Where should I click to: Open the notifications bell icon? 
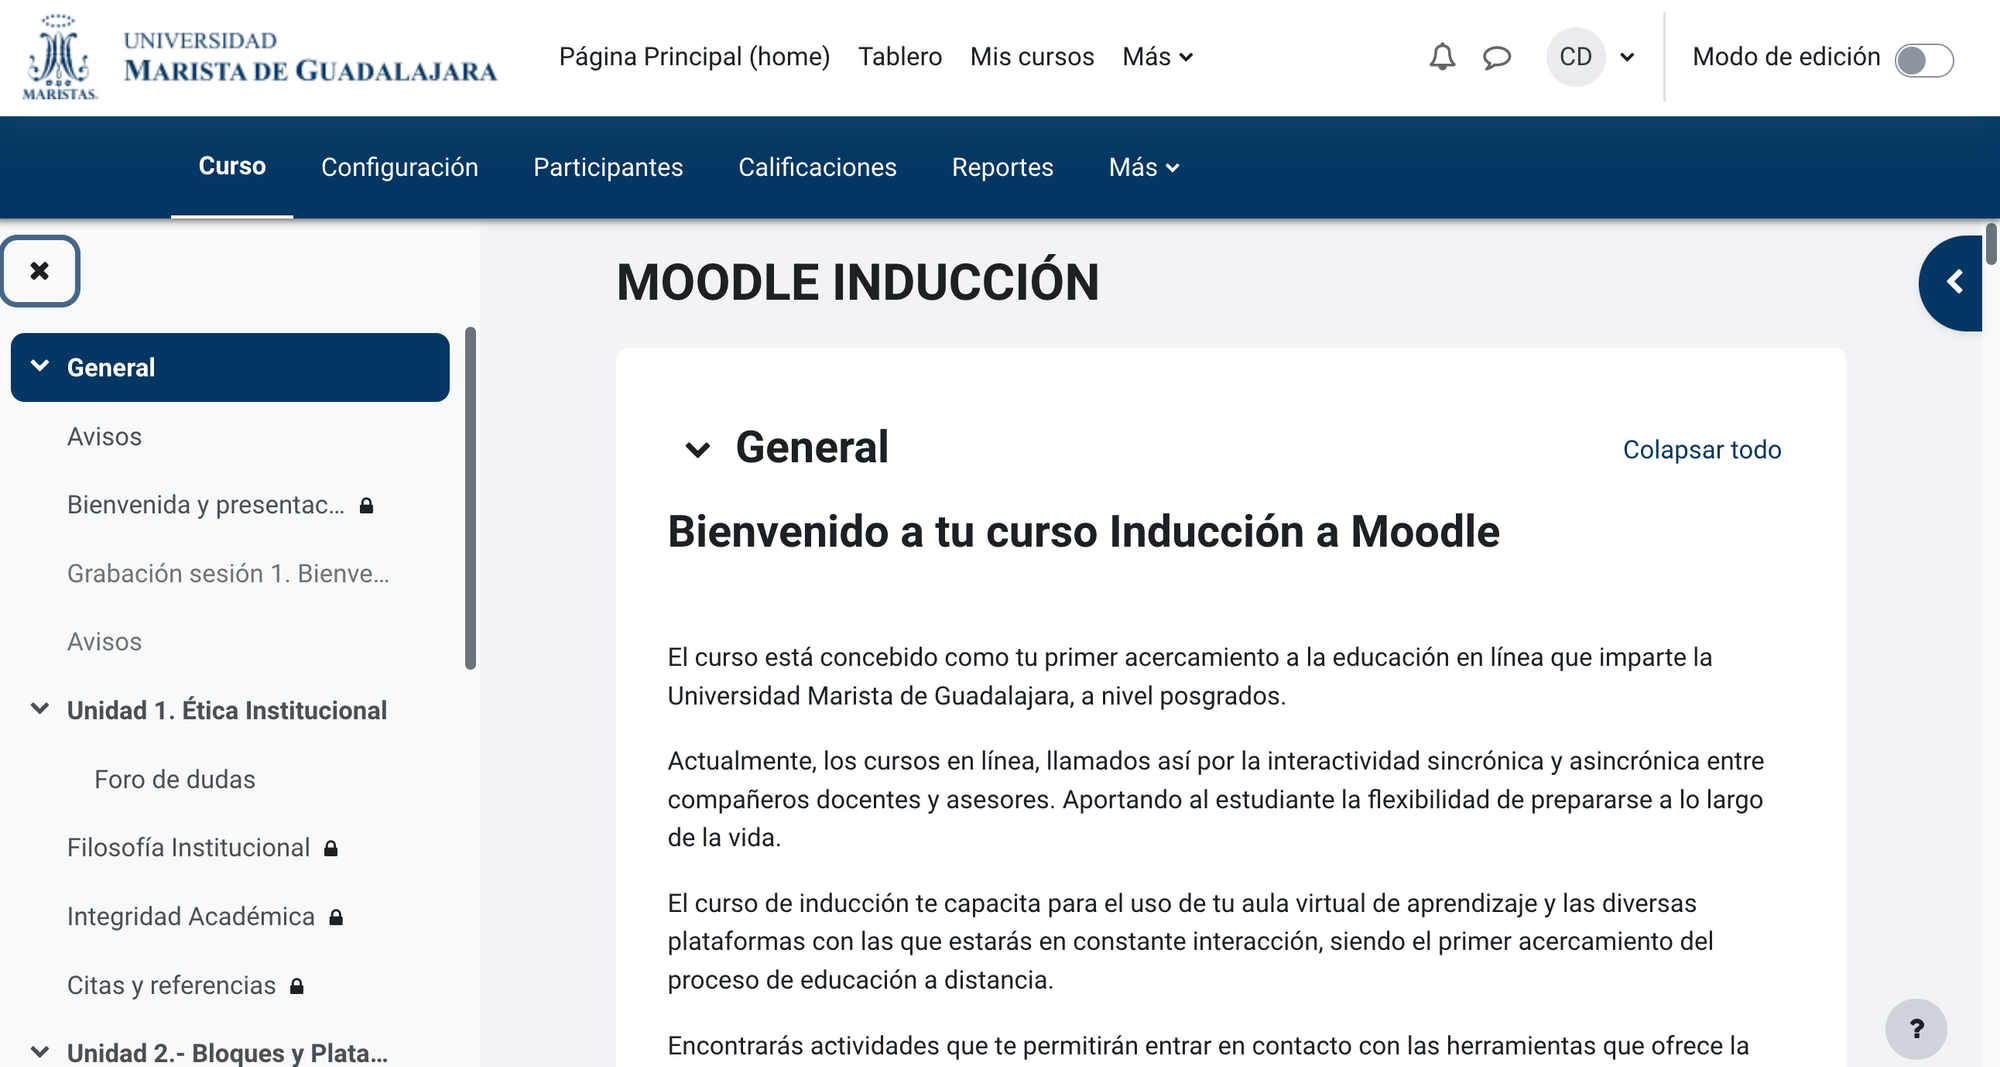point(1441,57)
